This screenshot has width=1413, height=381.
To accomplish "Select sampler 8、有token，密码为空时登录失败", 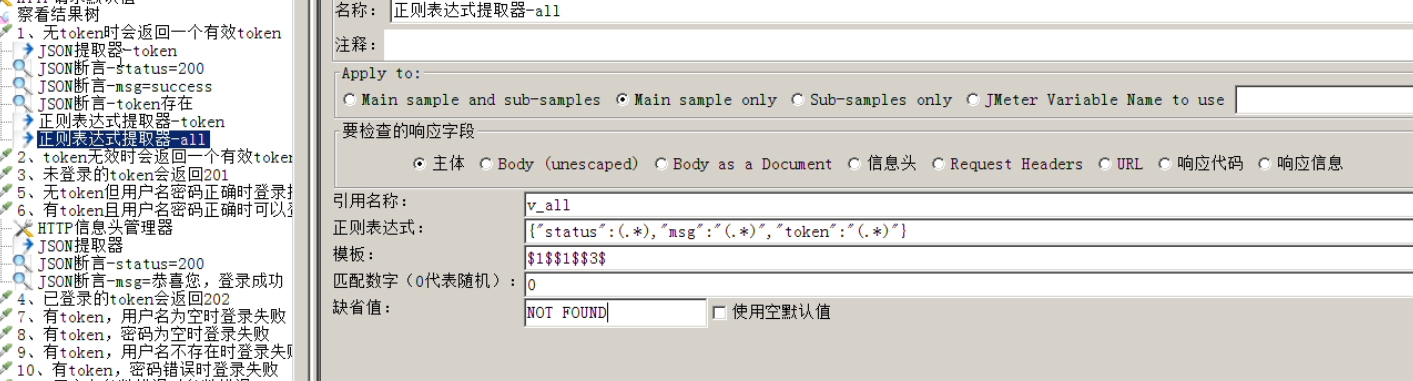I will click(x=143, y=334).
